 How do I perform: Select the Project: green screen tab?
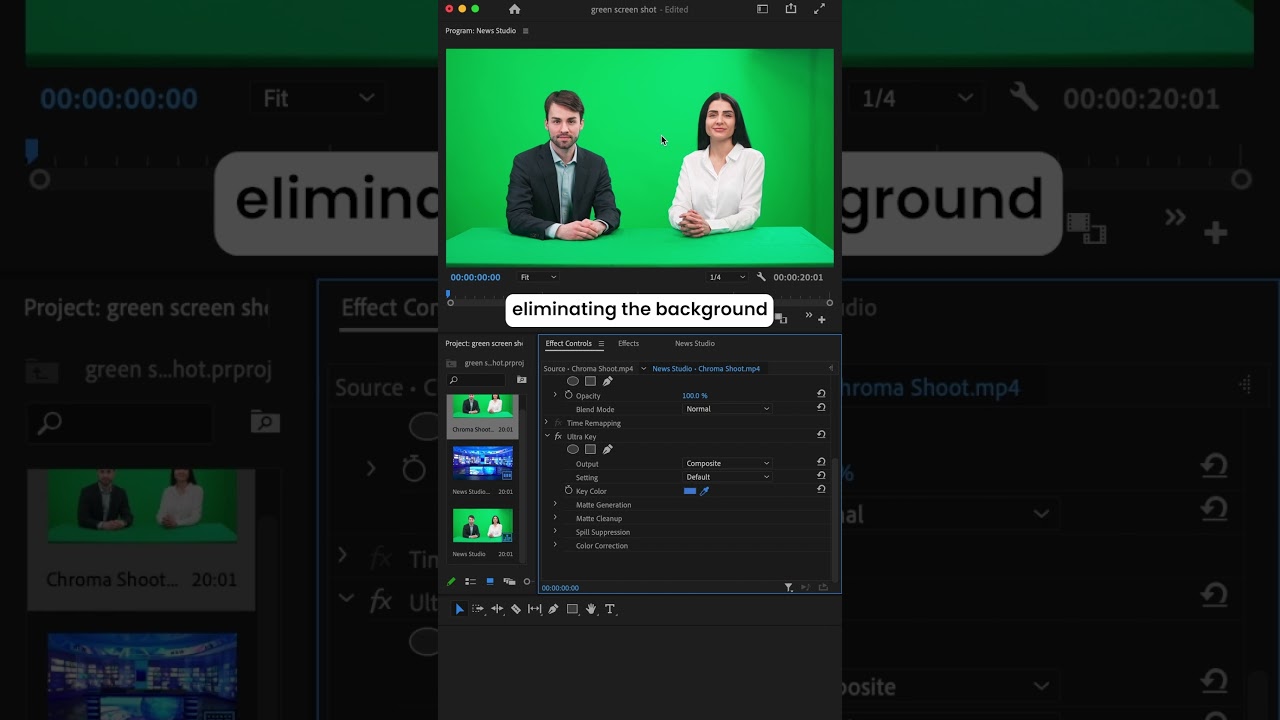tap(484, 343)
